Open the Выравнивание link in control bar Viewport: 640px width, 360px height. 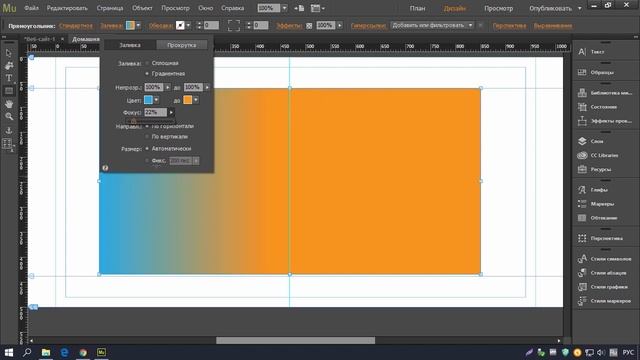(553, 26)
